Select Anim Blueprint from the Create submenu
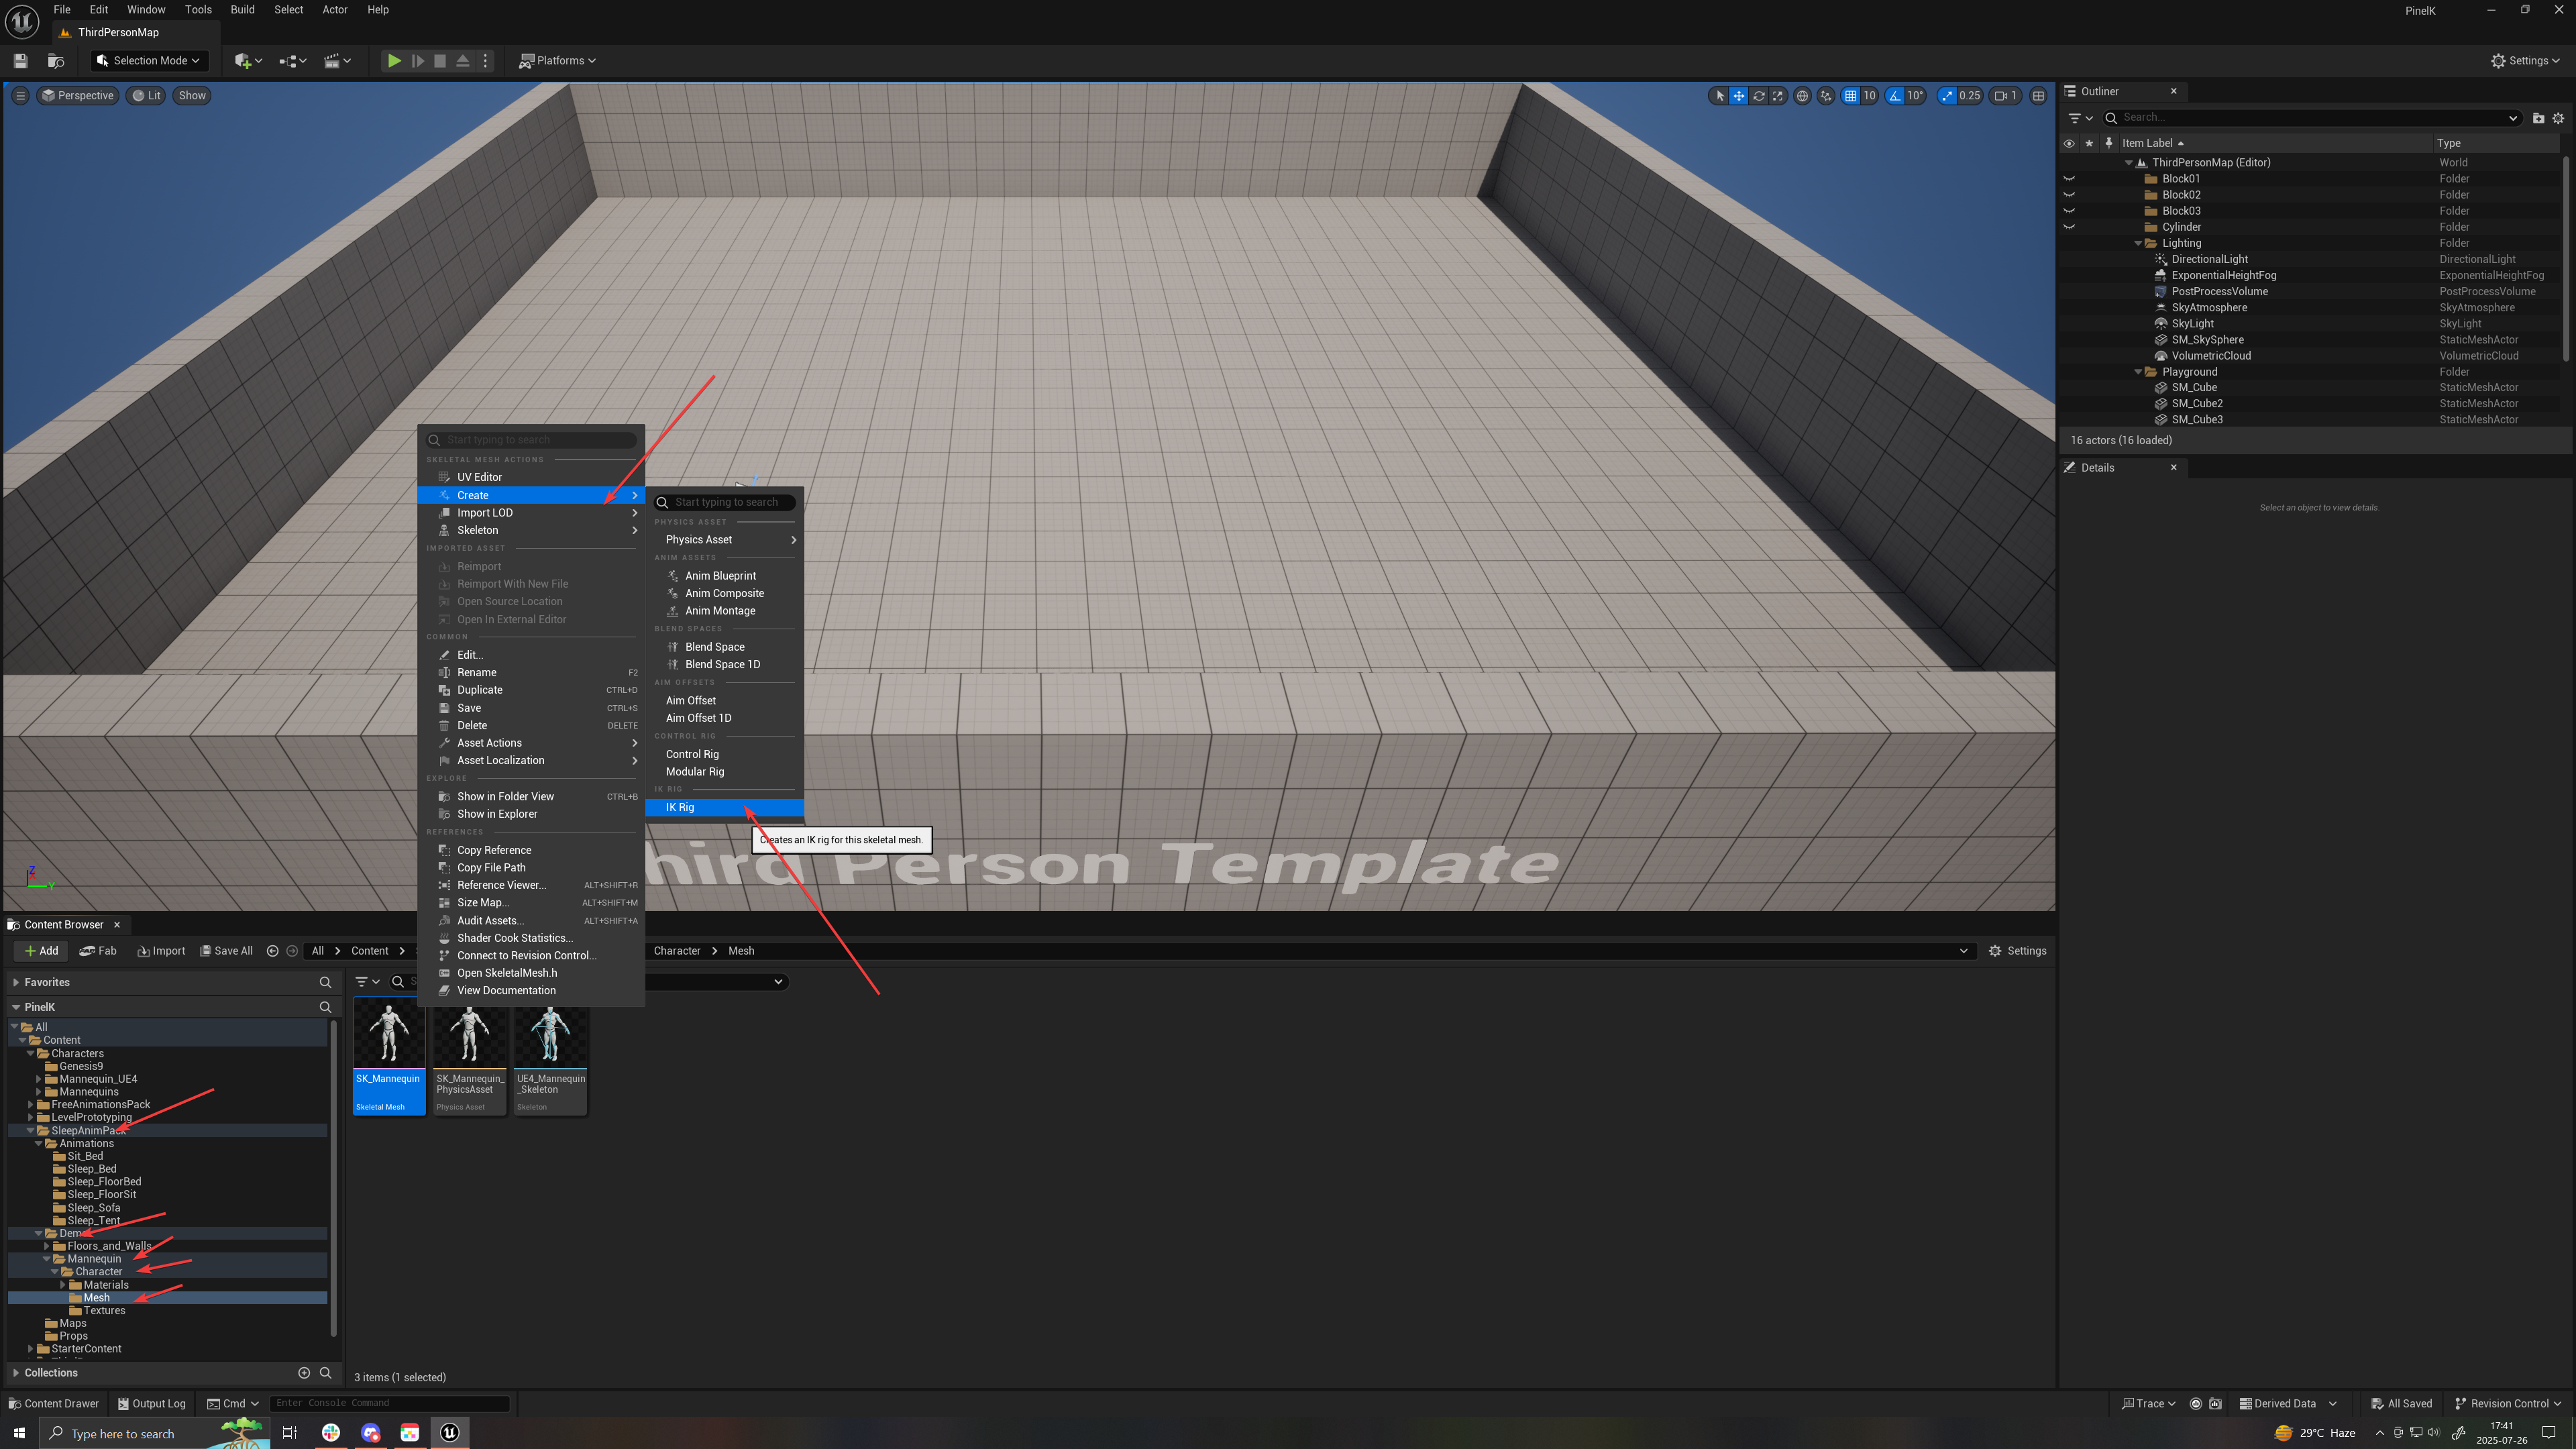The width and height of the screenshot is (2576, 1449). [x=725, y=576]
